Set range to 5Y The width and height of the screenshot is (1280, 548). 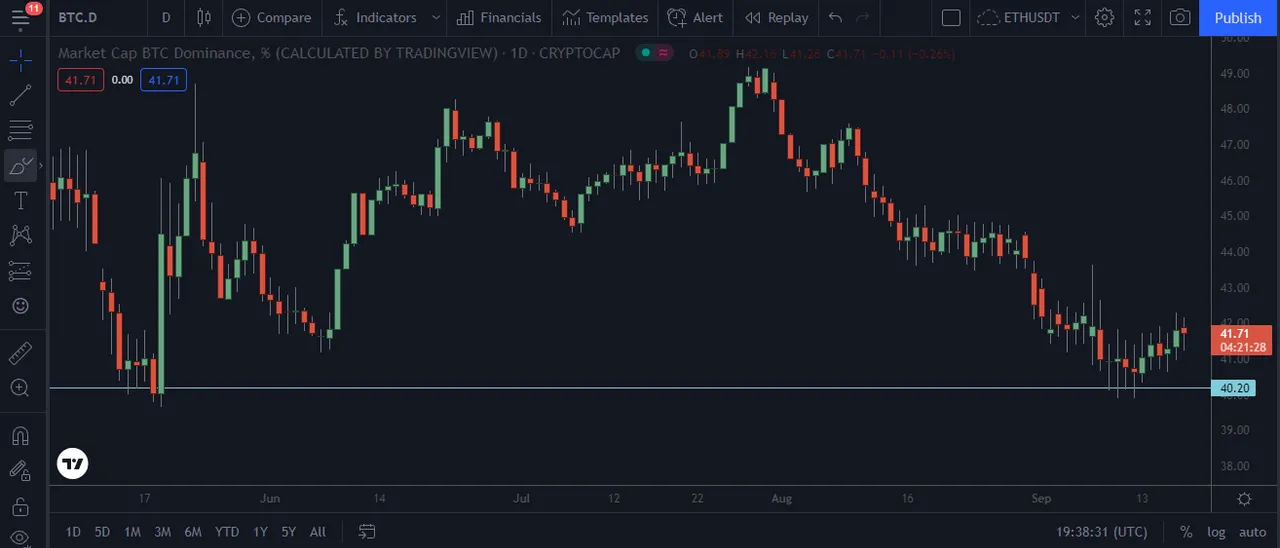pyautogui.click(x=288, y=532)
